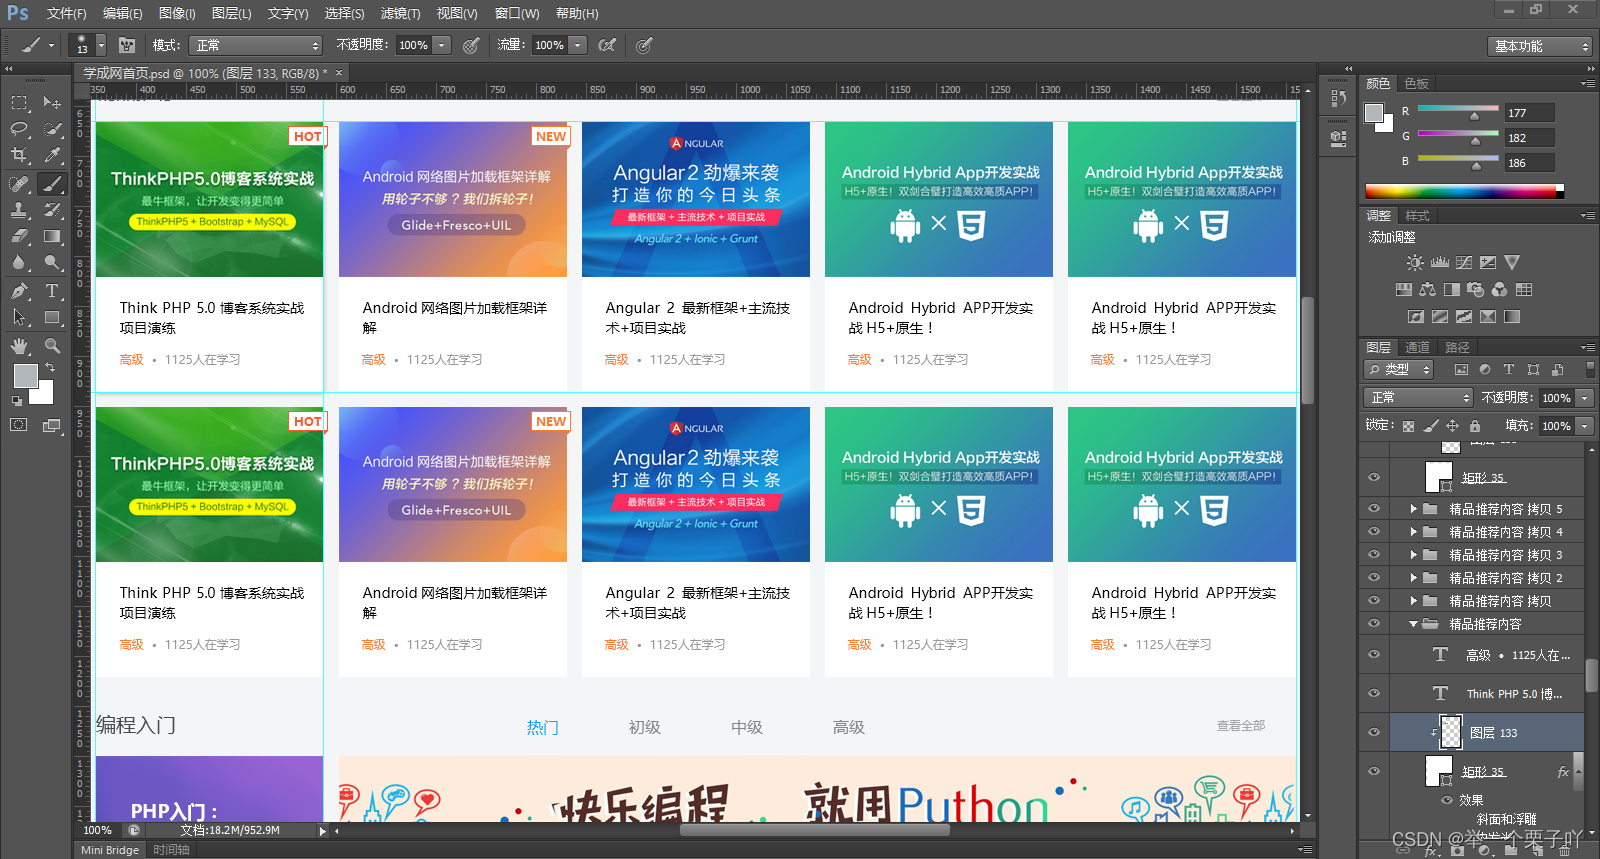Screen dimensions: 1600x859
Task: Hide the Think PHP 5.0 text layer
Action: (x=1374, y=693)
